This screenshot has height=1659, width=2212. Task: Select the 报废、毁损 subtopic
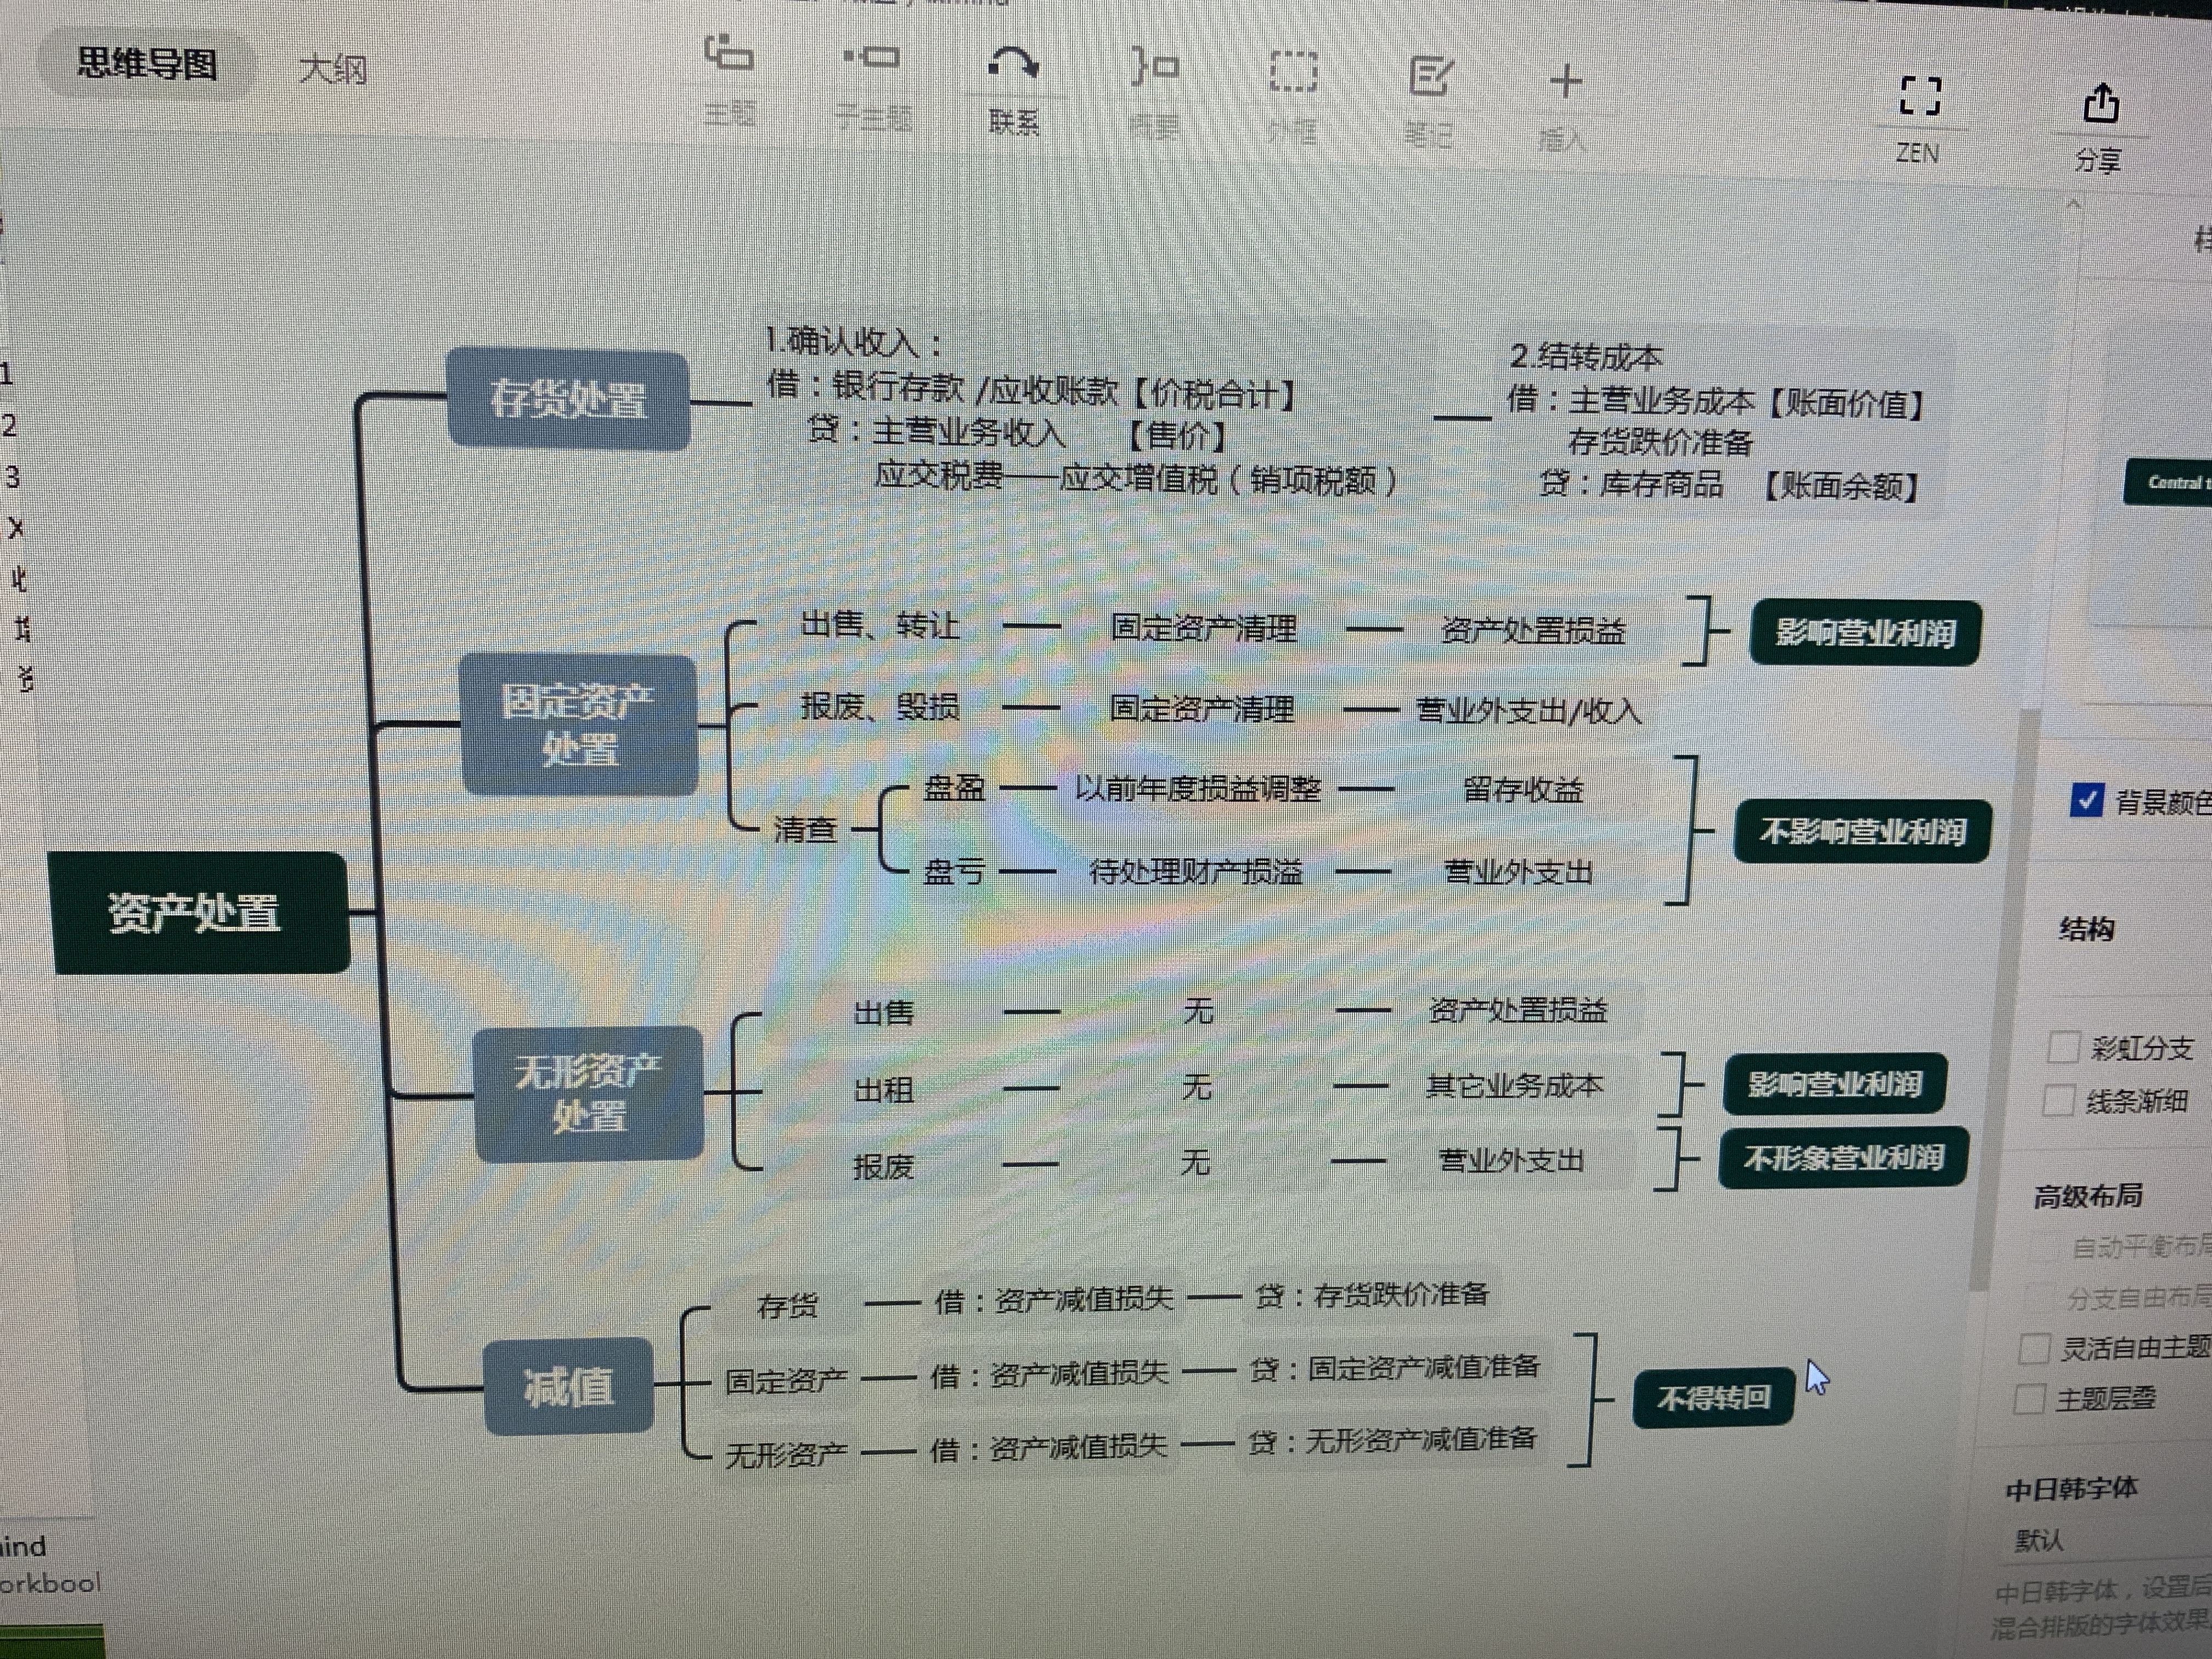pos(879,707)
